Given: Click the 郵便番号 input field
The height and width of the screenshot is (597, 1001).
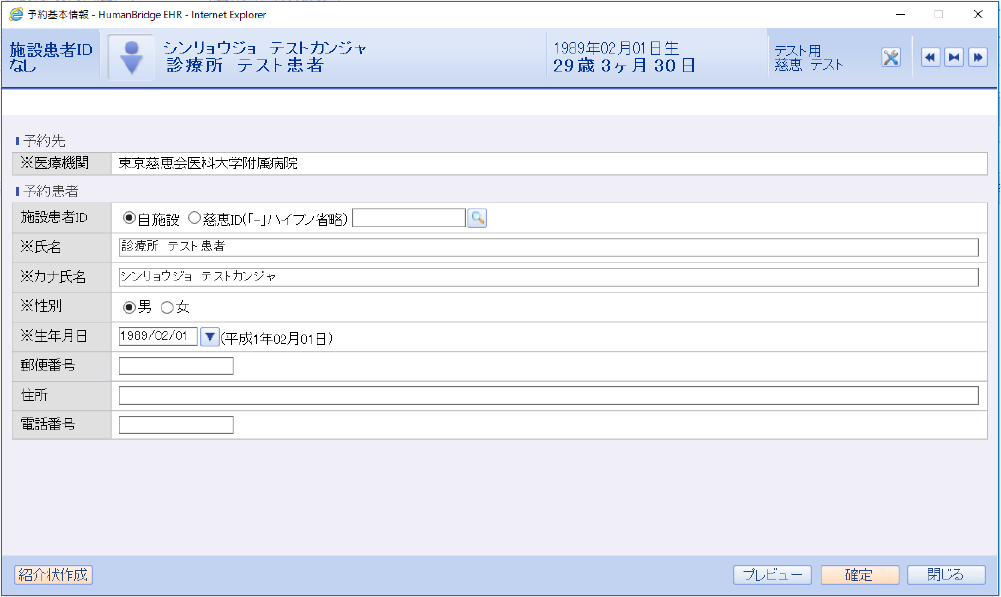Looking at the screenshot, I should (x=176, y=366).
